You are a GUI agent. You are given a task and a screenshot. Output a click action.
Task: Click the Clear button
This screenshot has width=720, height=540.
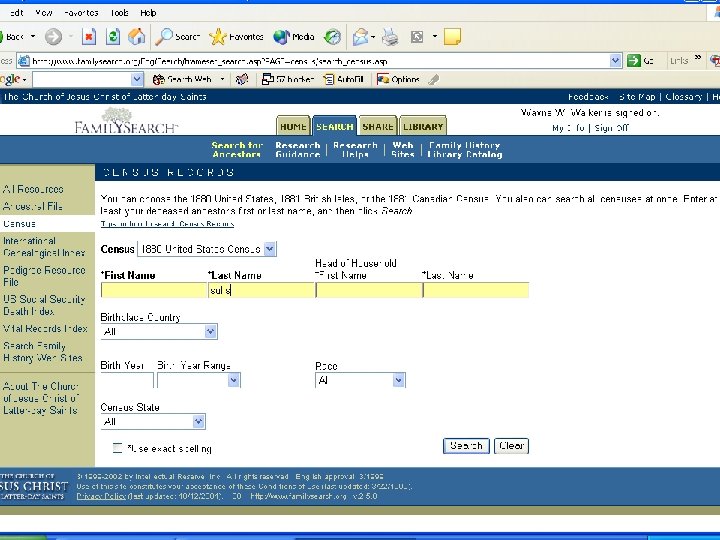tap(512, 446)
